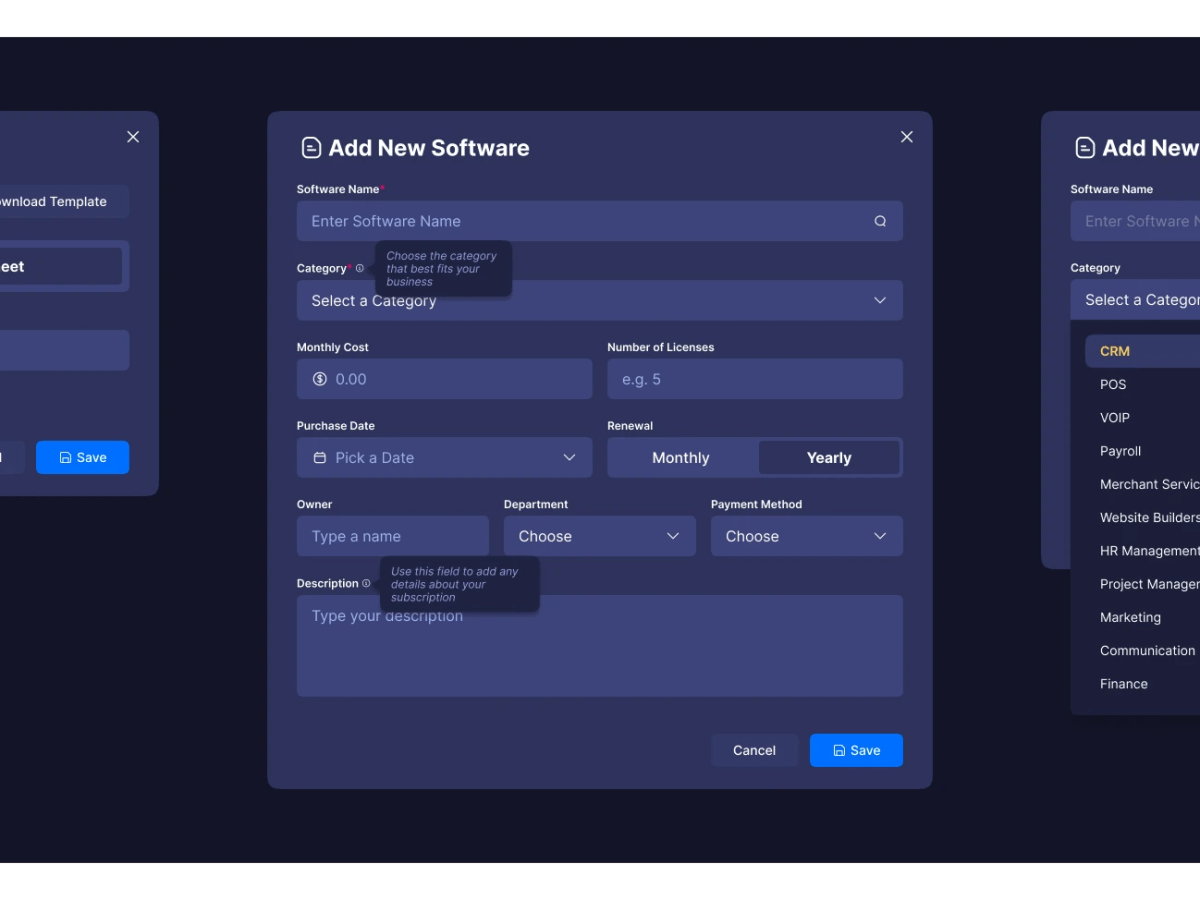Click Save in center dialog

[x=856, y=750]
